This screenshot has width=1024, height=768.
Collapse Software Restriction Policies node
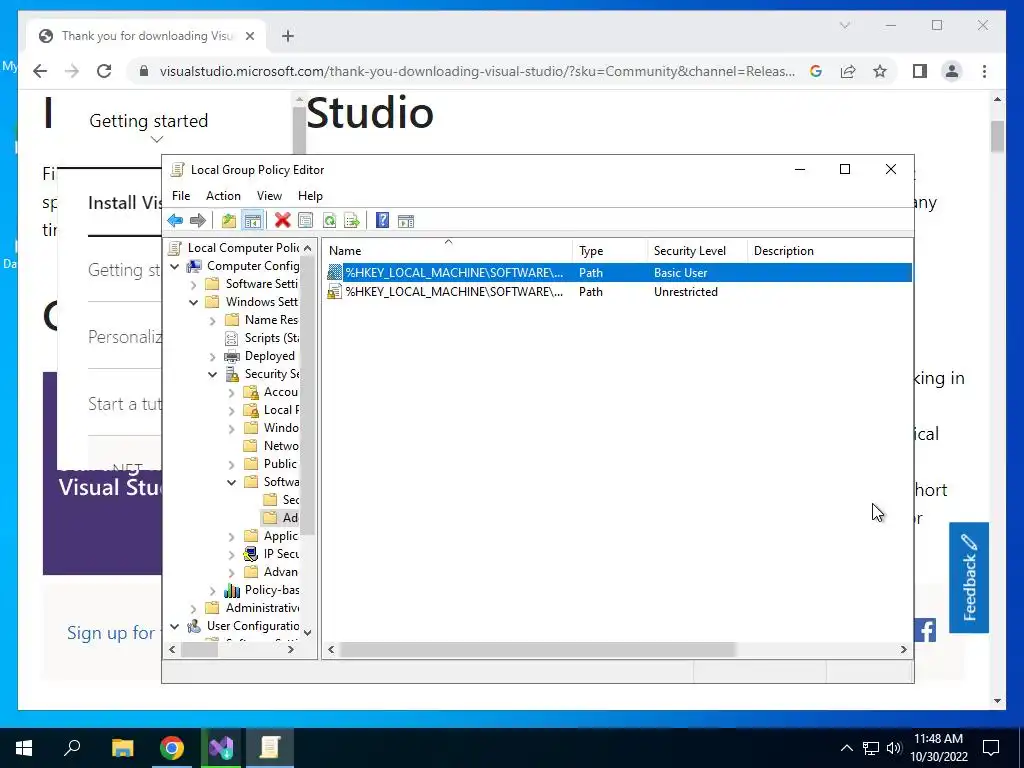coord(232,483)
